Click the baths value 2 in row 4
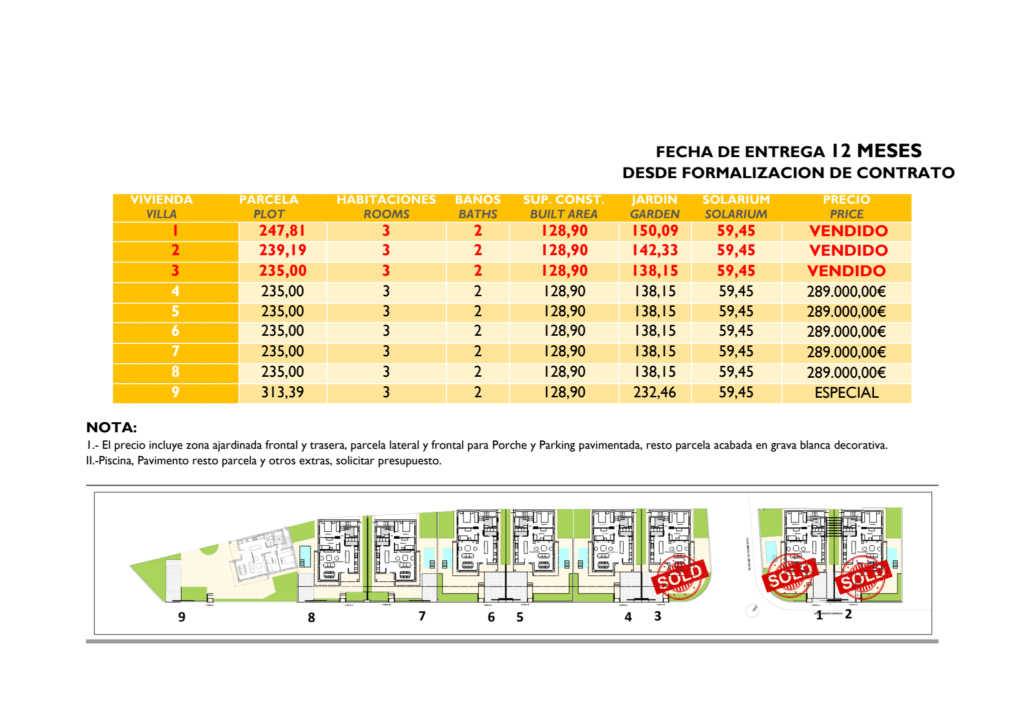This screenshot has height=725, width=1024. 477,292
